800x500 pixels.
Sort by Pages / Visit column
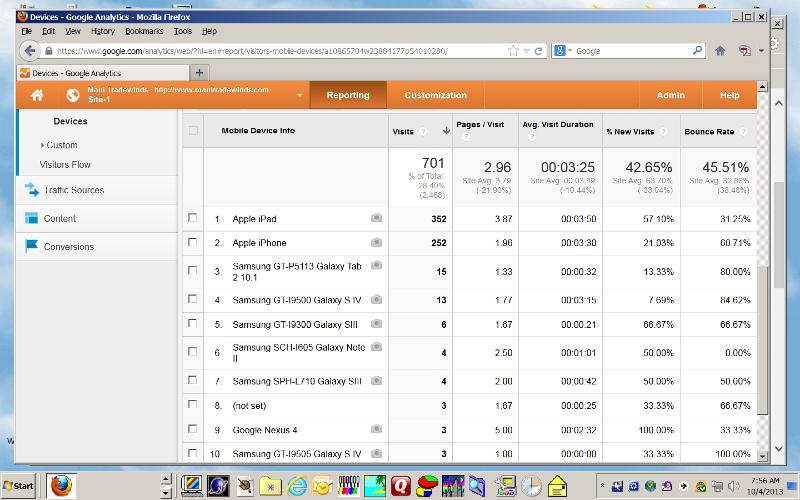pyautogui.click(x=480, y=124)
